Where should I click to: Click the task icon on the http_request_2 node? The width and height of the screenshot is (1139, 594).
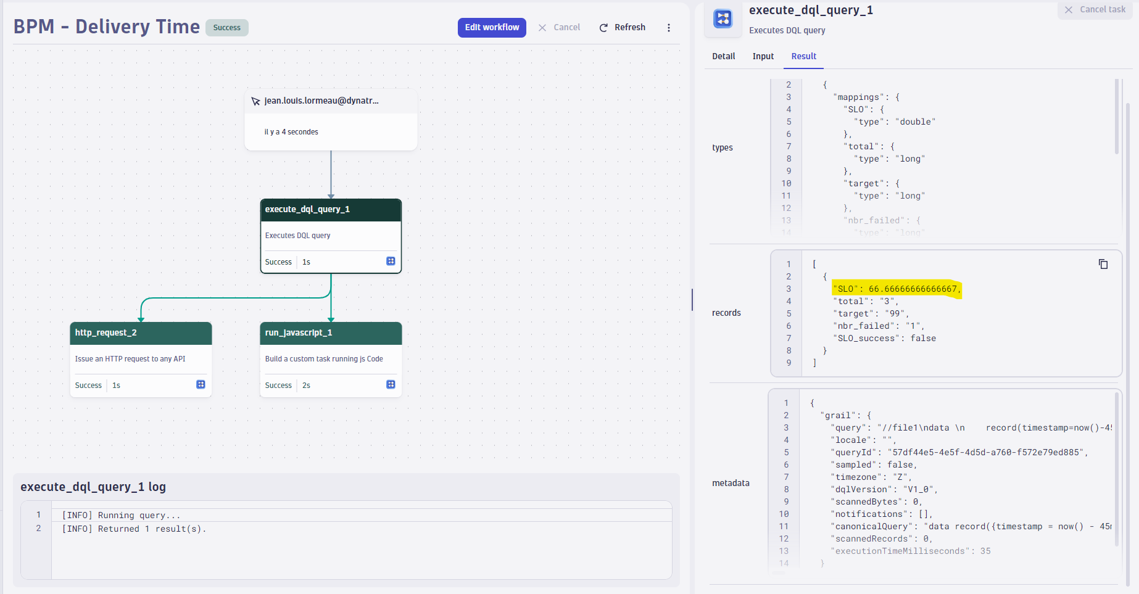[200, 384]
